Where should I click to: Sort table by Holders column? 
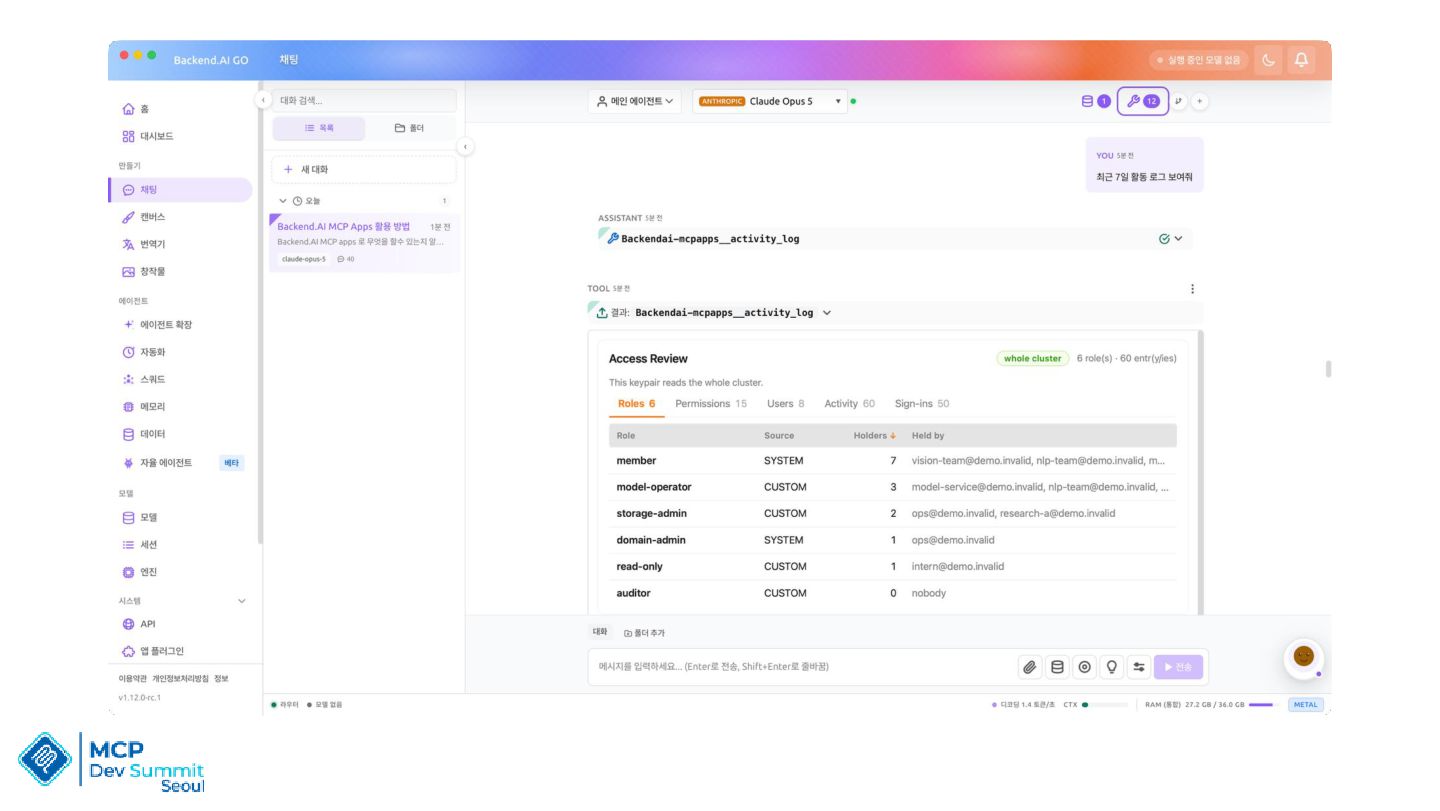point(874,436)
